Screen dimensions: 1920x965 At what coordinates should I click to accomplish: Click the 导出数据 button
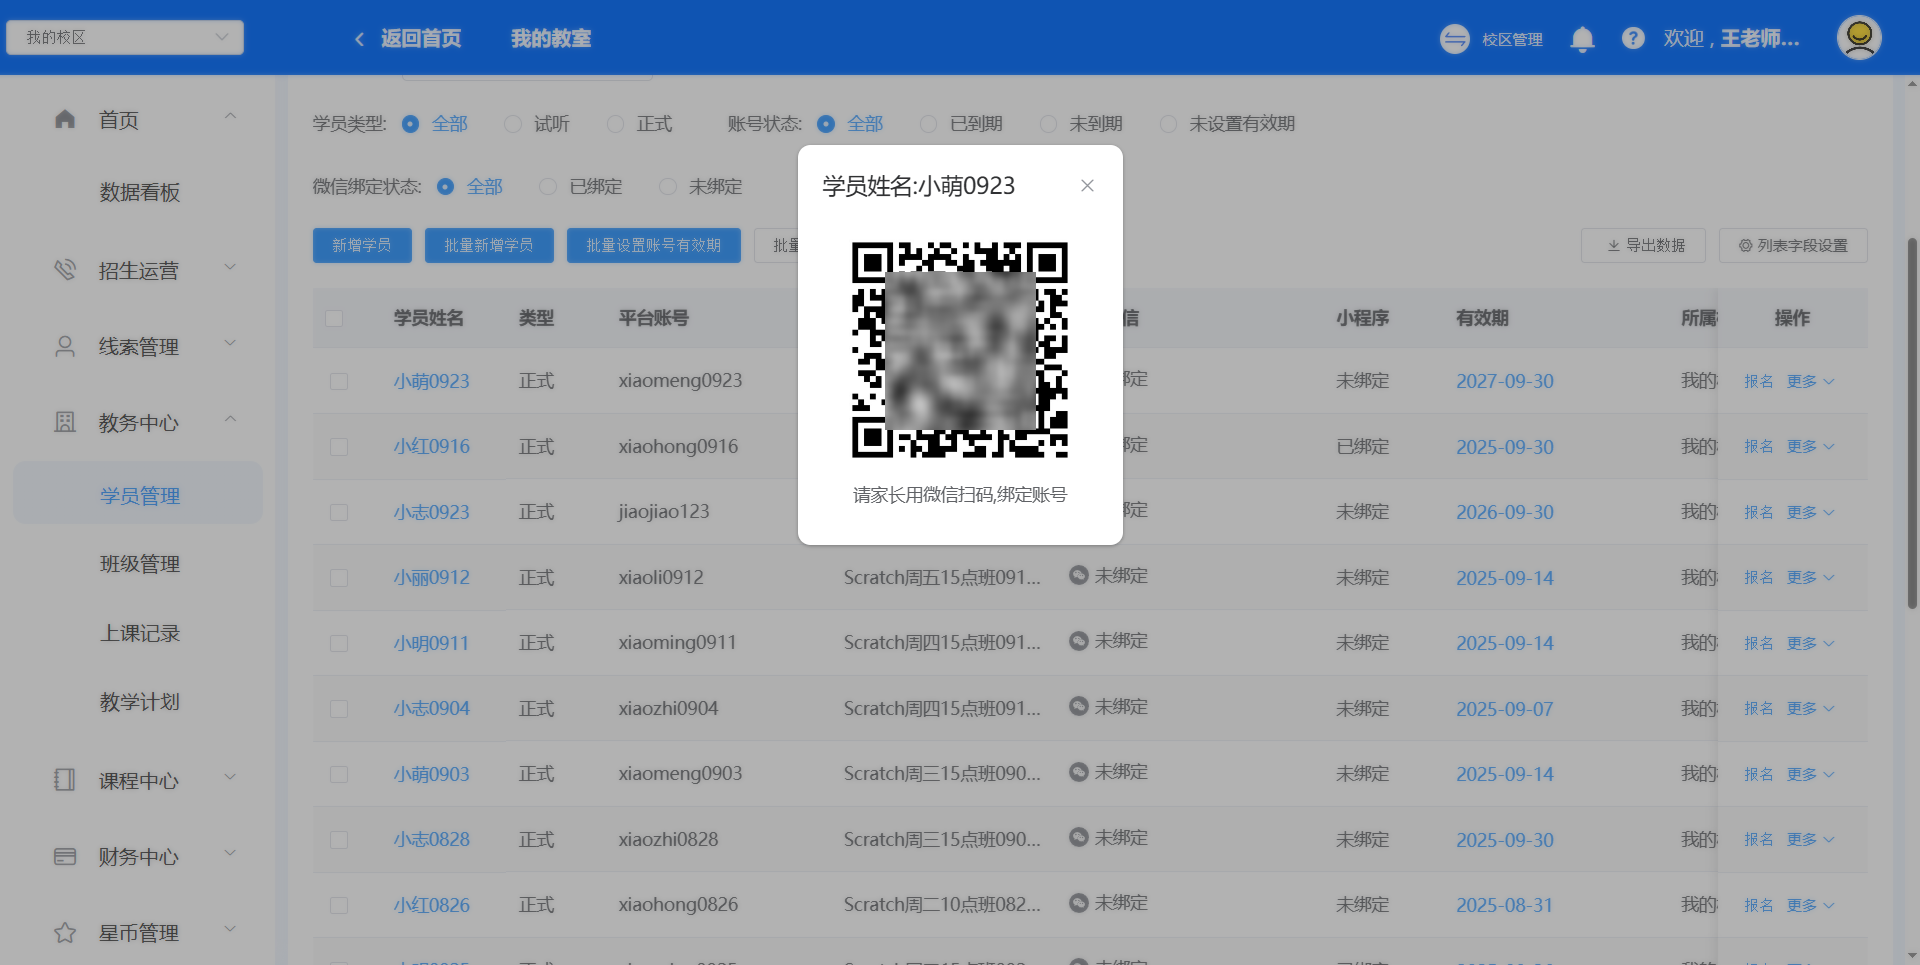(1643, 246)
